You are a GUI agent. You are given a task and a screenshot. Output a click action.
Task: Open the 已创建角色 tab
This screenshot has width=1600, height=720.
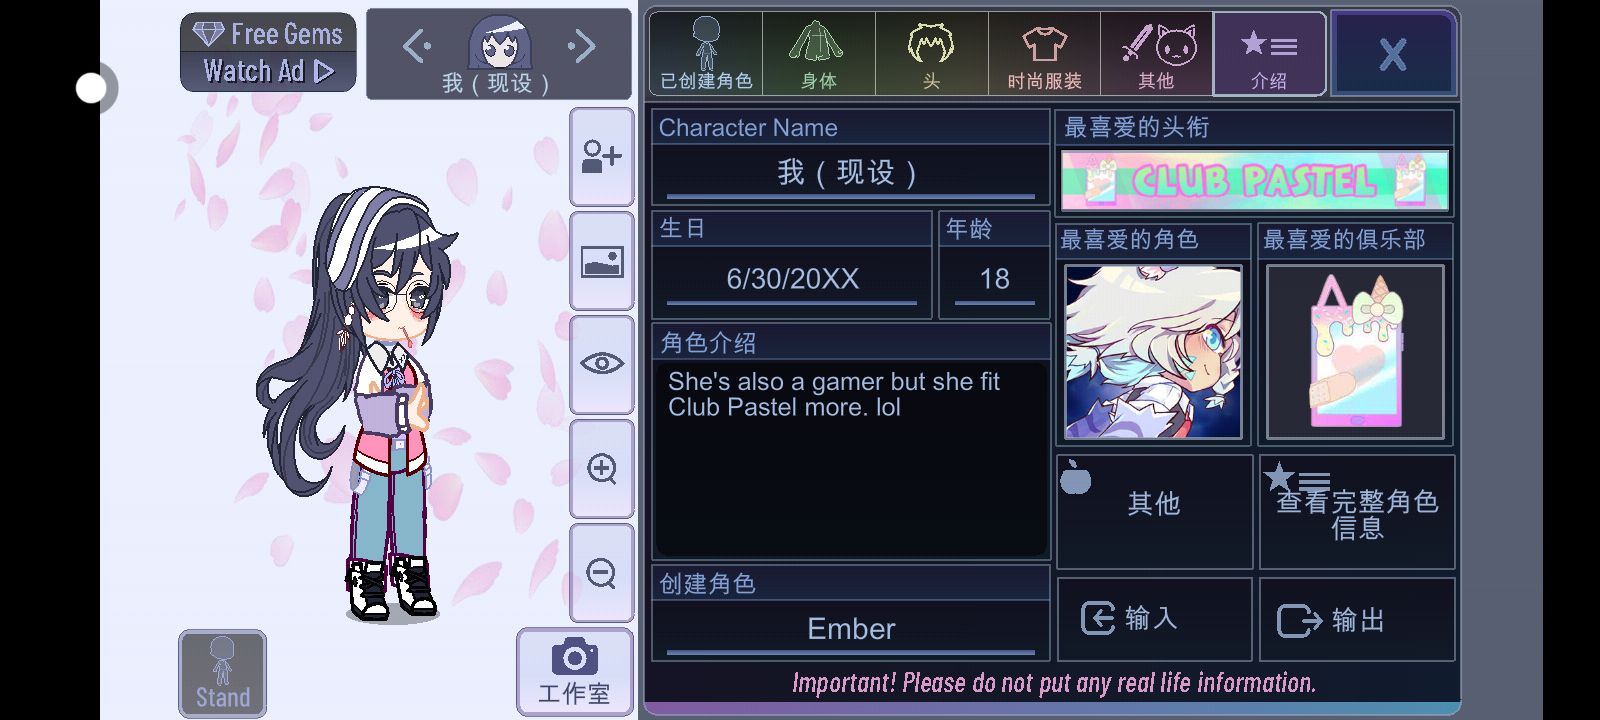tap(706, 54)
